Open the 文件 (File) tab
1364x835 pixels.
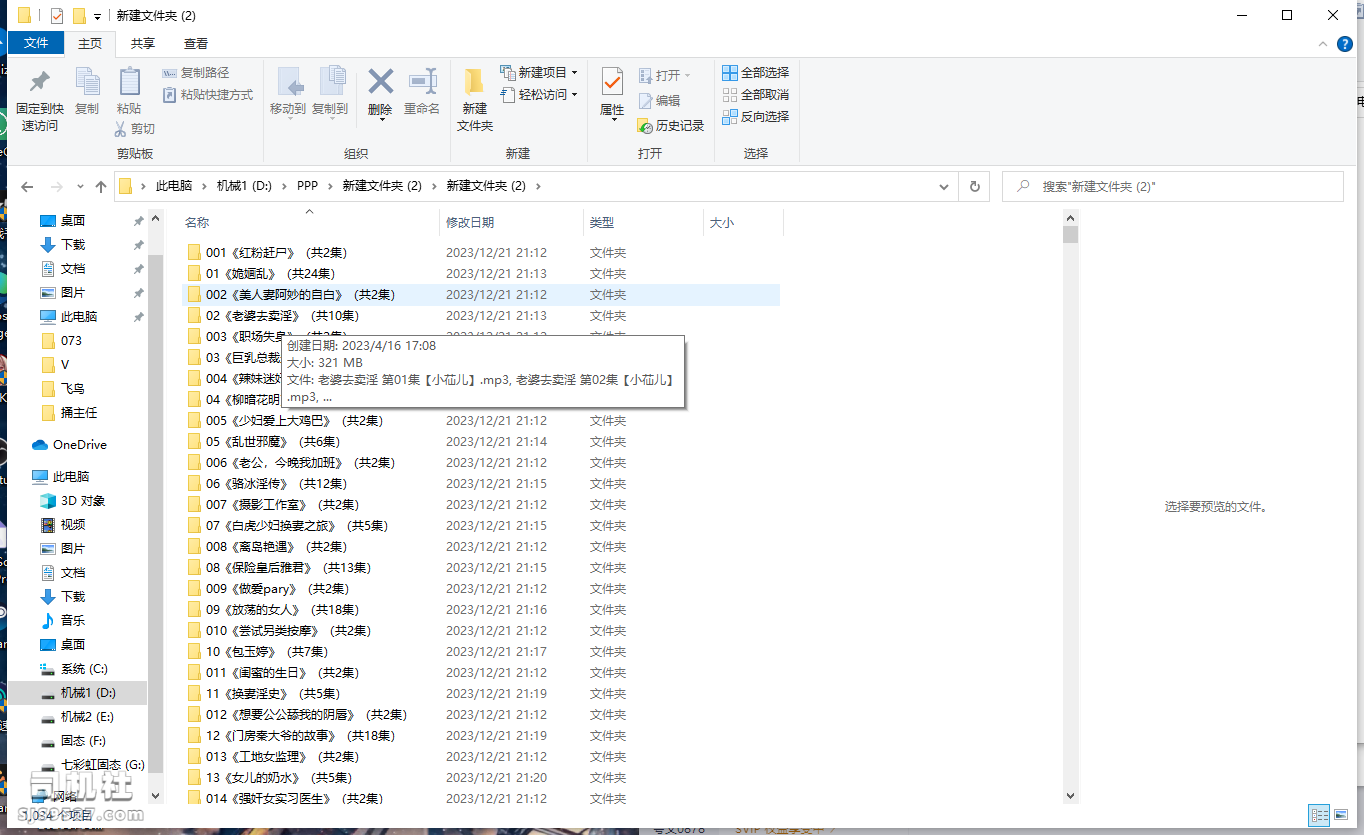tap(36, 43)
